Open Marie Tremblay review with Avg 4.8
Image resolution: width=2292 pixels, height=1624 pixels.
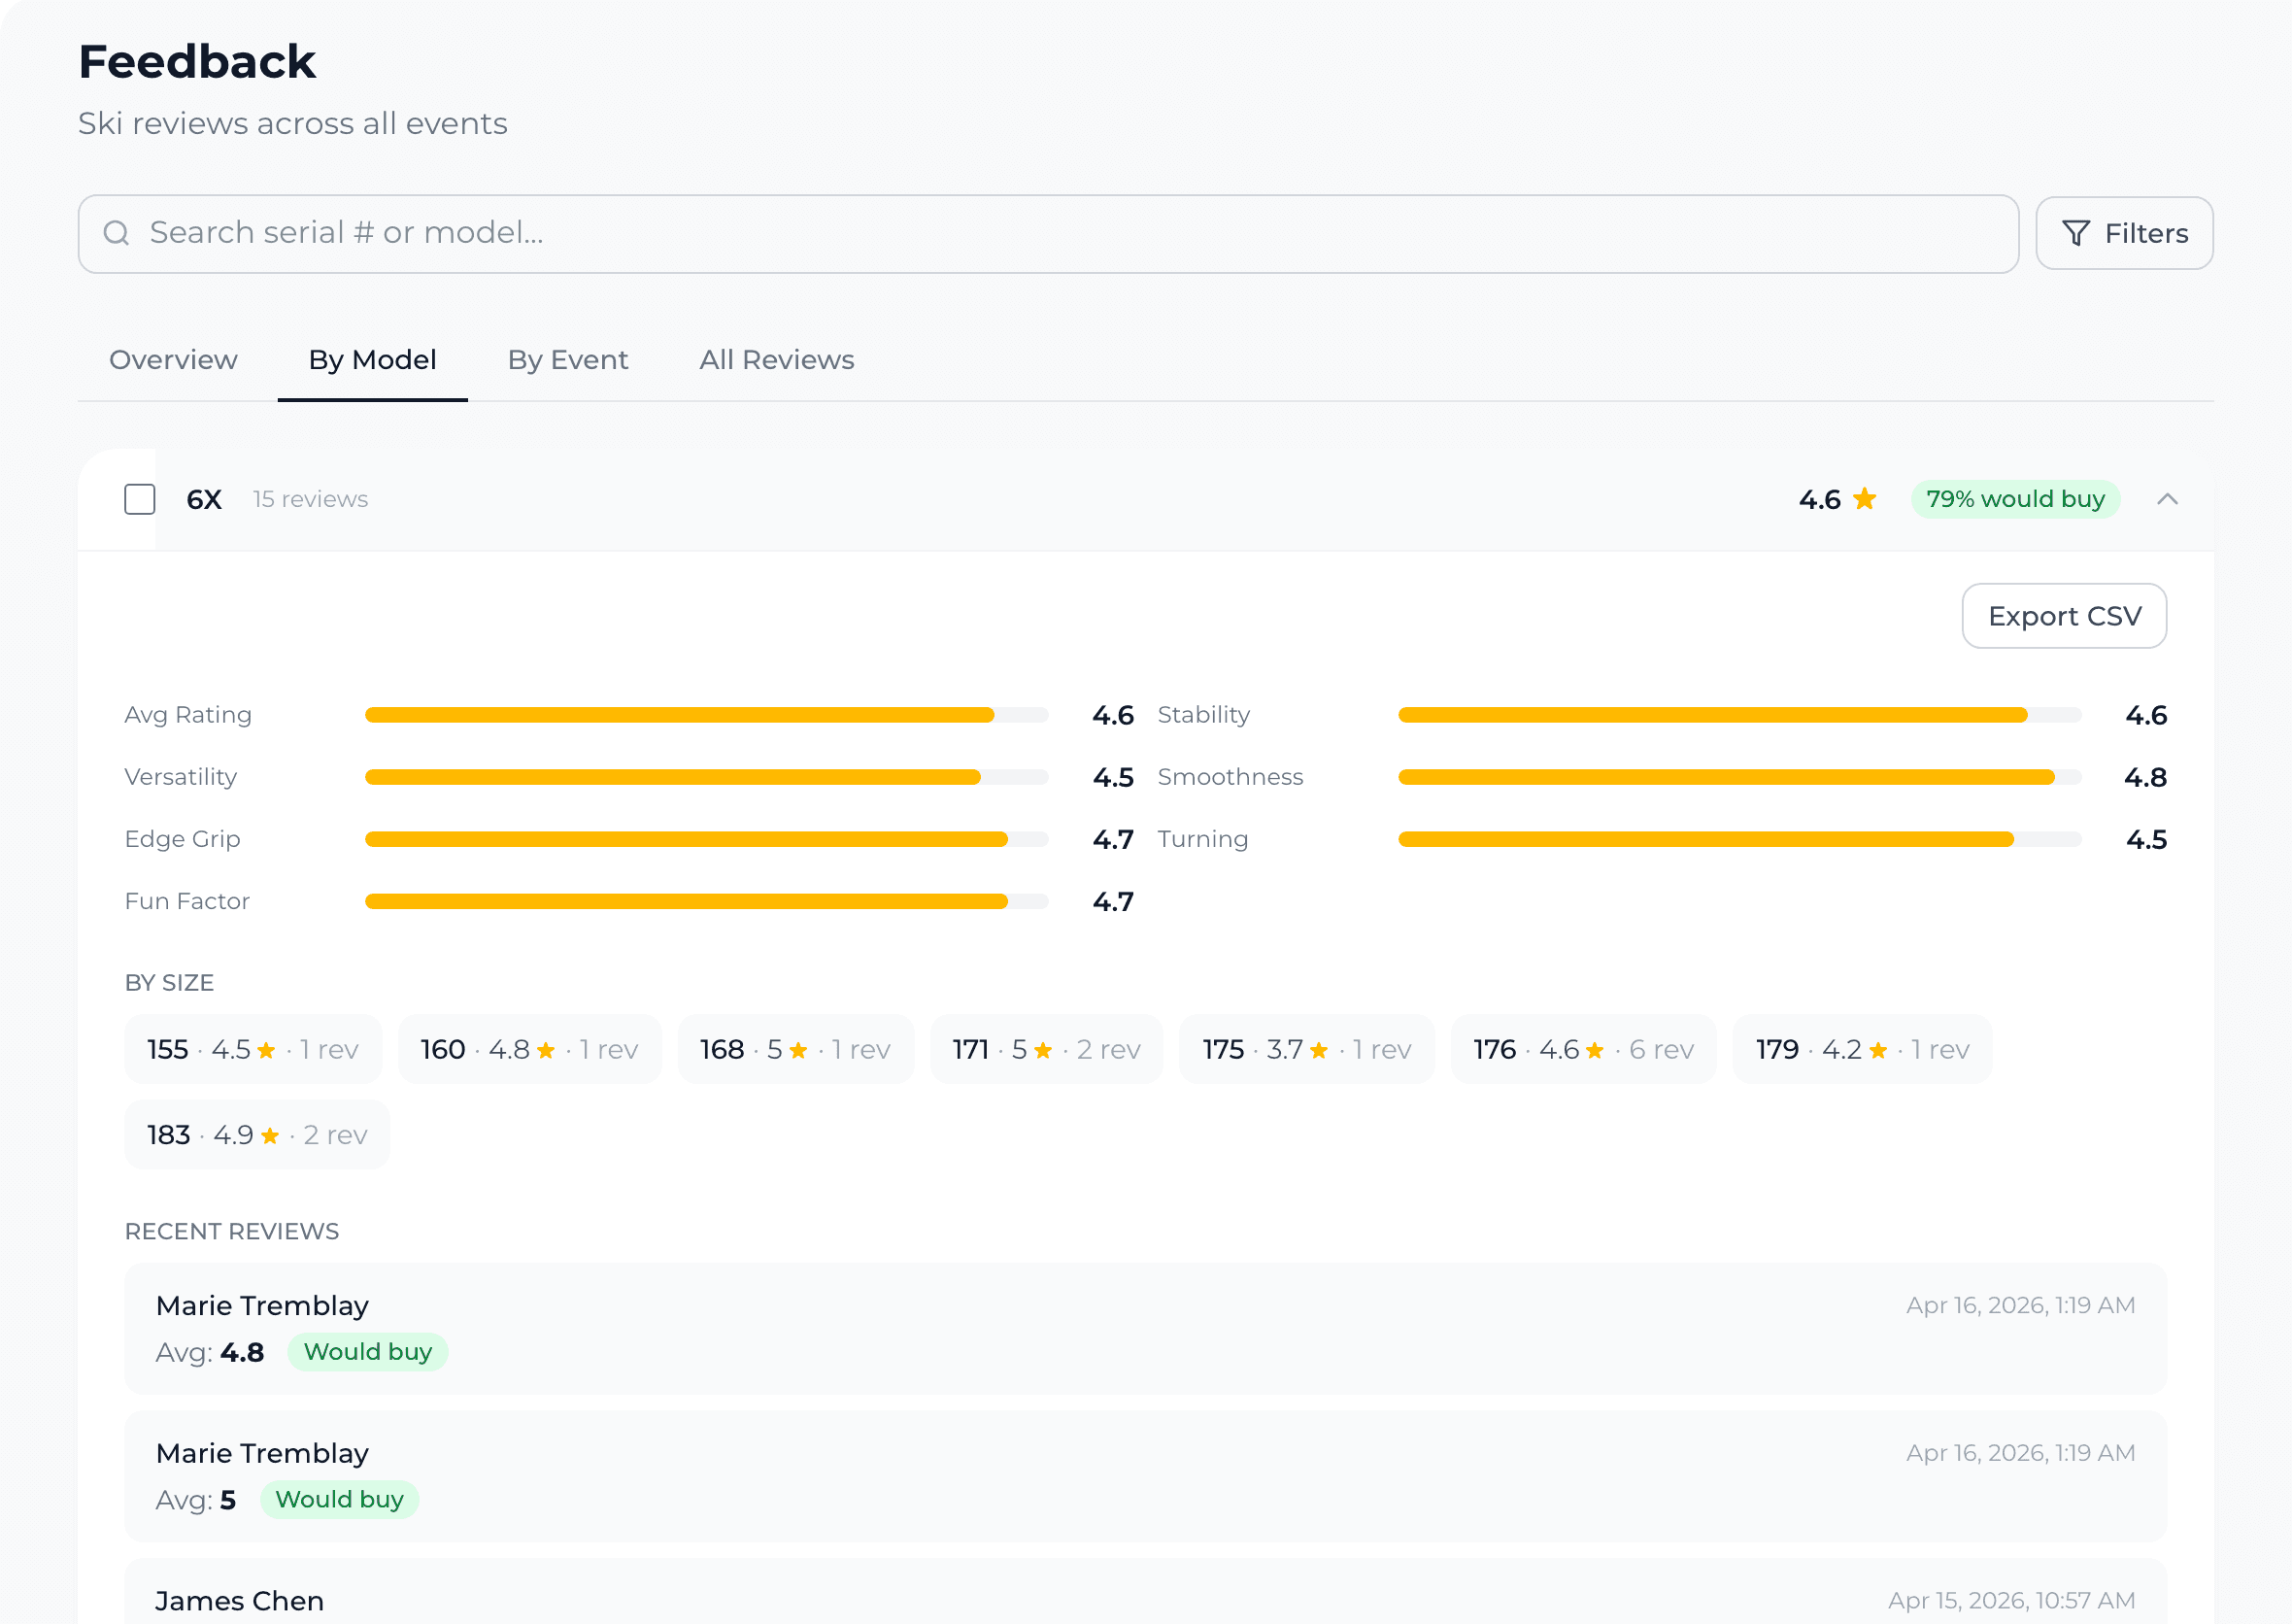tap(1145, 1329)
